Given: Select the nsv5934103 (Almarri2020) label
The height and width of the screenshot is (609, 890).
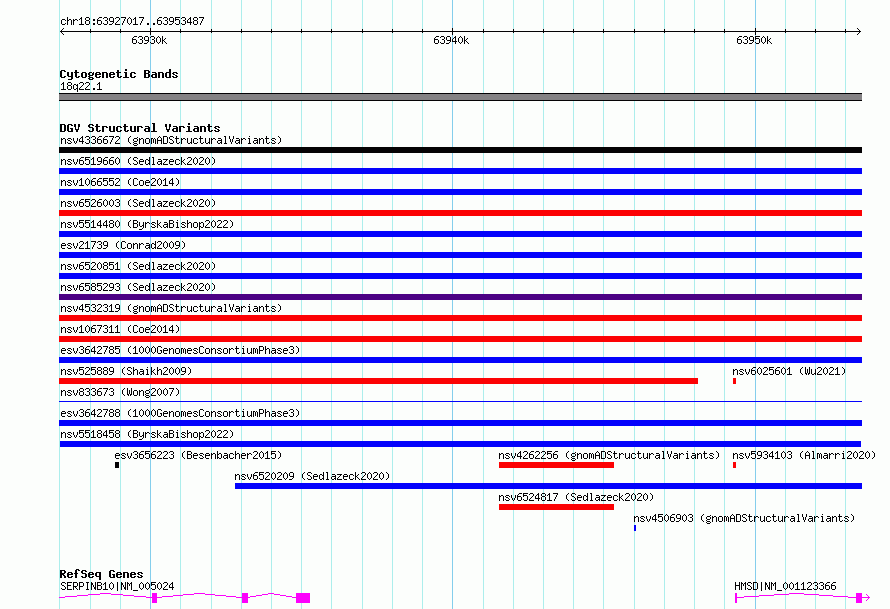Looking at the screenshot, I should 804,455.
